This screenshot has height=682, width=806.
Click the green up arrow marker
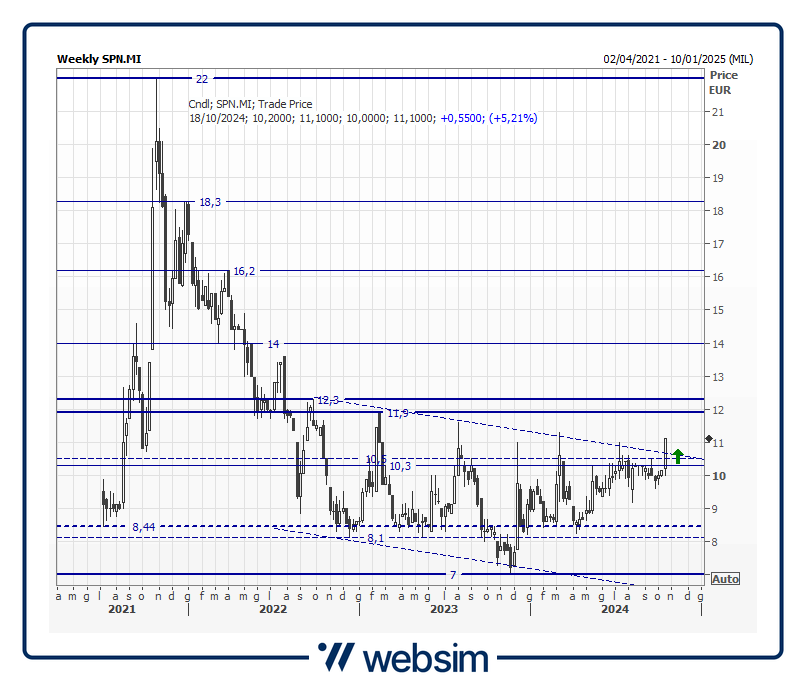pos(678,456)
